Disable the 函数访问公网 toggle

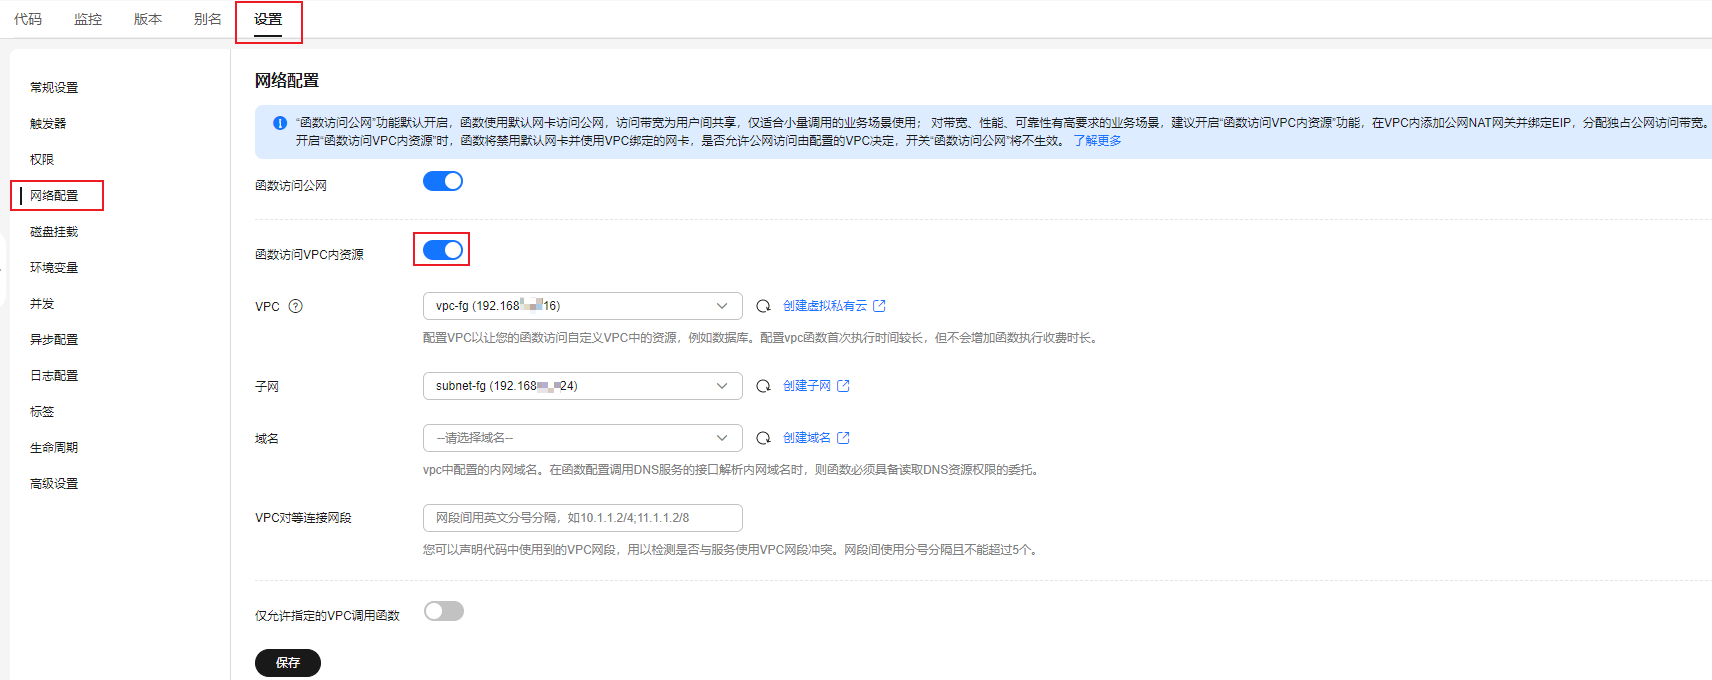[443, 181]
